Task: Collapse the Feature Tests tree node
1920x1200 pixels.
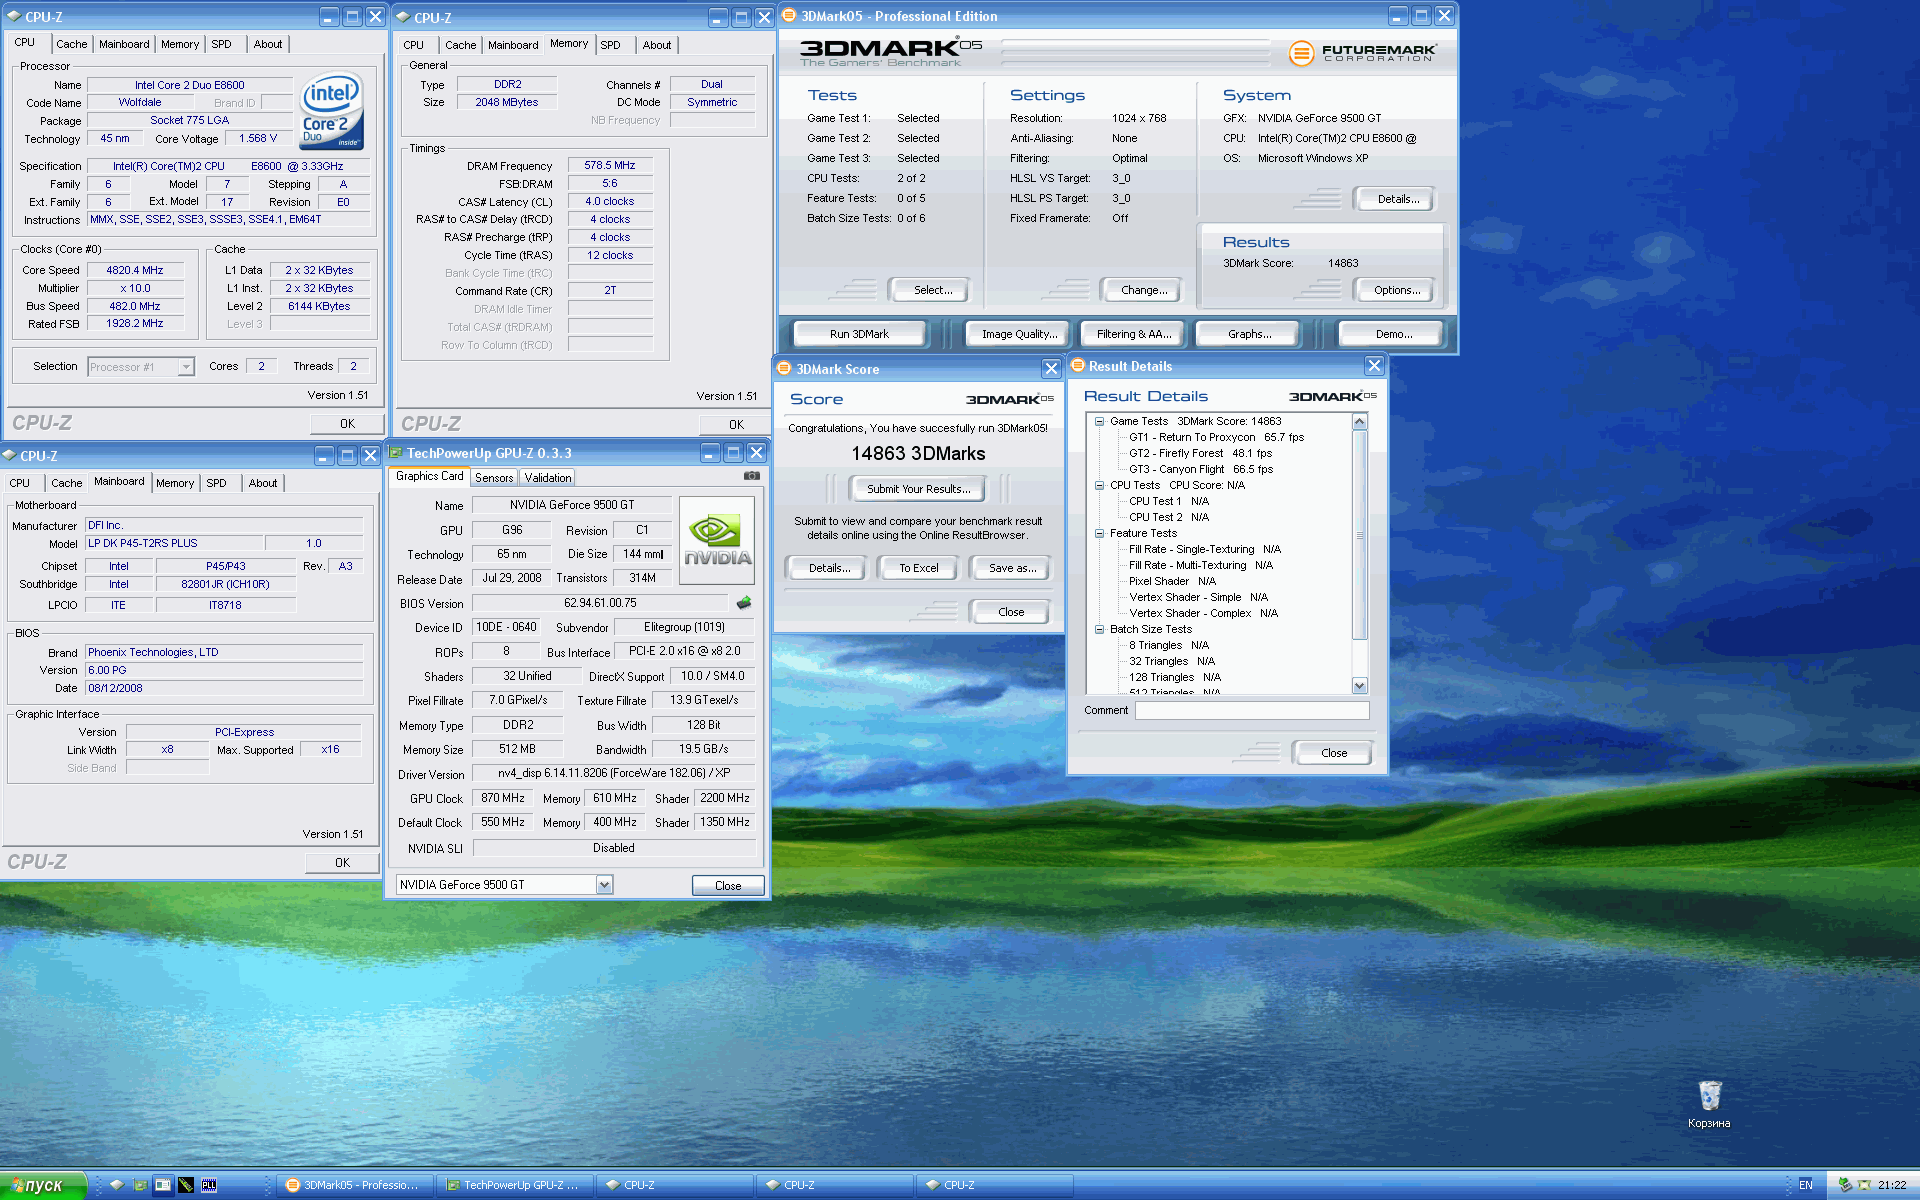Action: tap(1099, 533)
